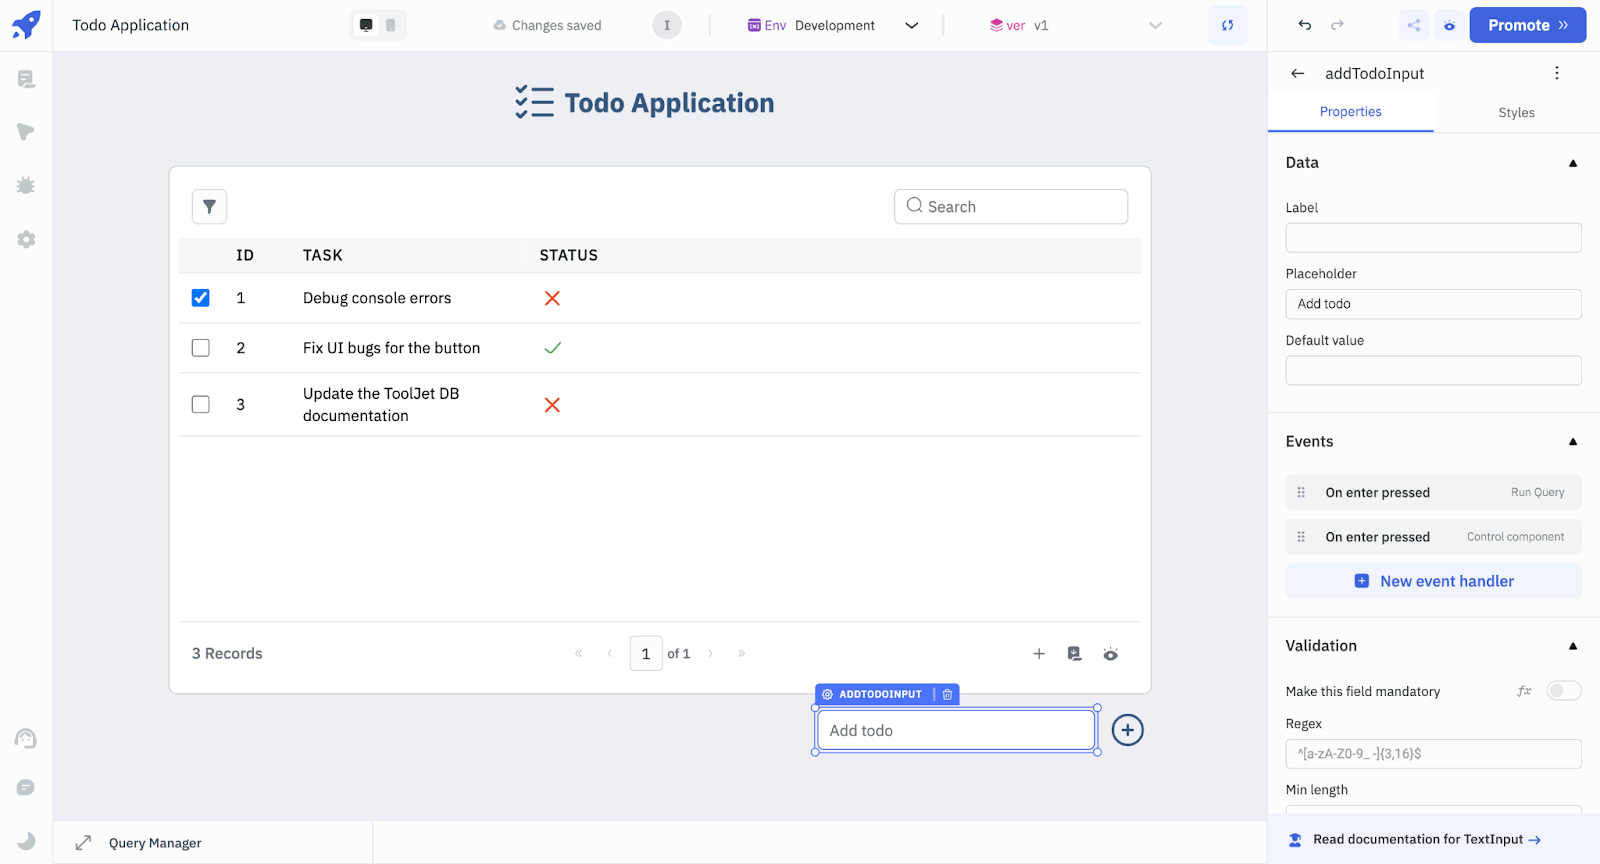Switch to the Styles tab
This screenshot has width=1600, height=864.
(1516, 113)
